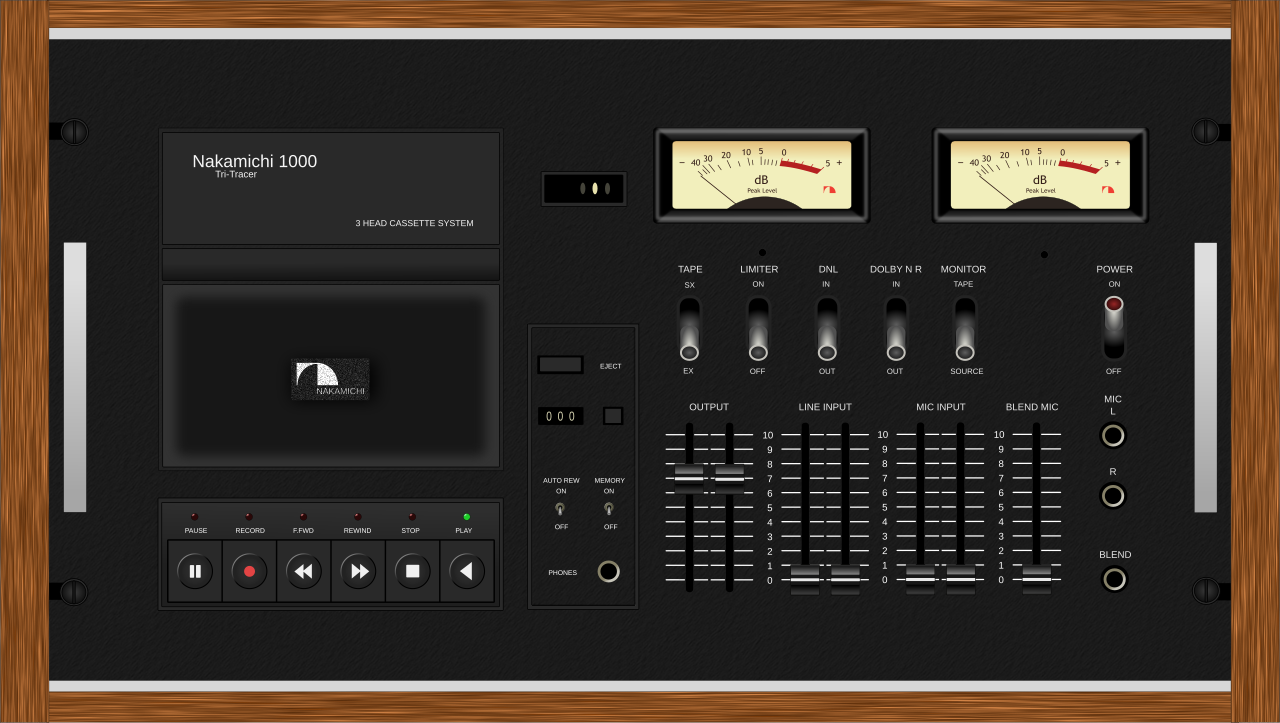Viewport: 1280px width, 723px height.
Task: Pause the tape with the pause button
Action: [195, 571]
